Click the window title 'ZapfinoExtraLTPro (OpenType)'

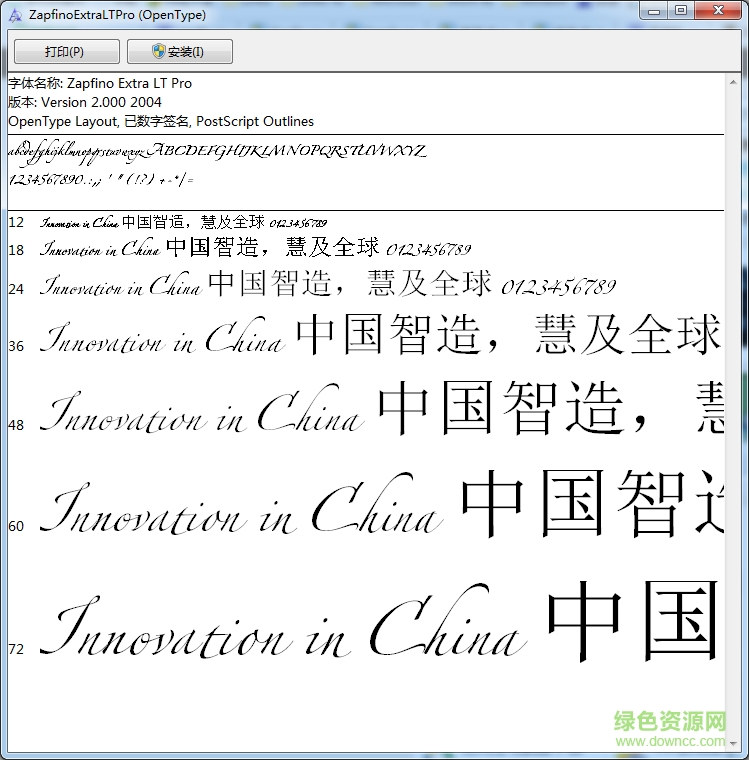[117, 15]
